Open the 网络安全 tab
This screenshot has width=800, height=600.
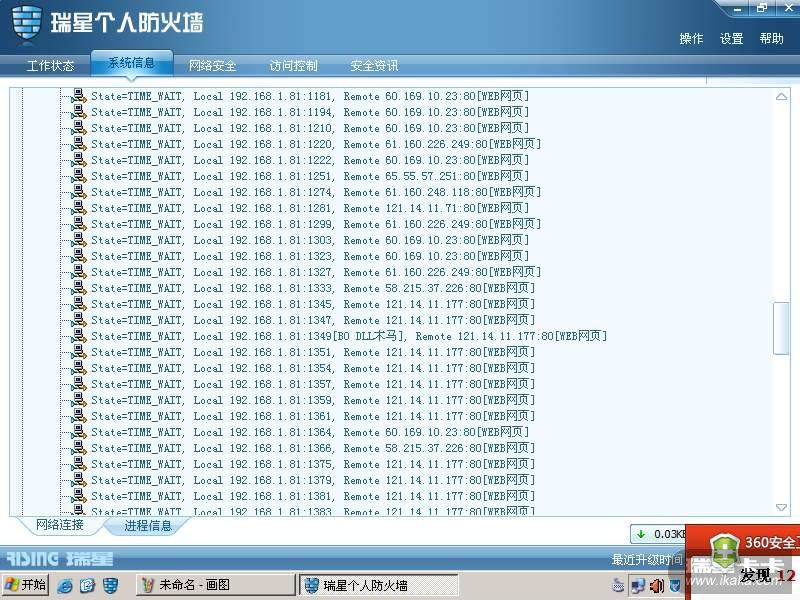[x=212, y=65]
